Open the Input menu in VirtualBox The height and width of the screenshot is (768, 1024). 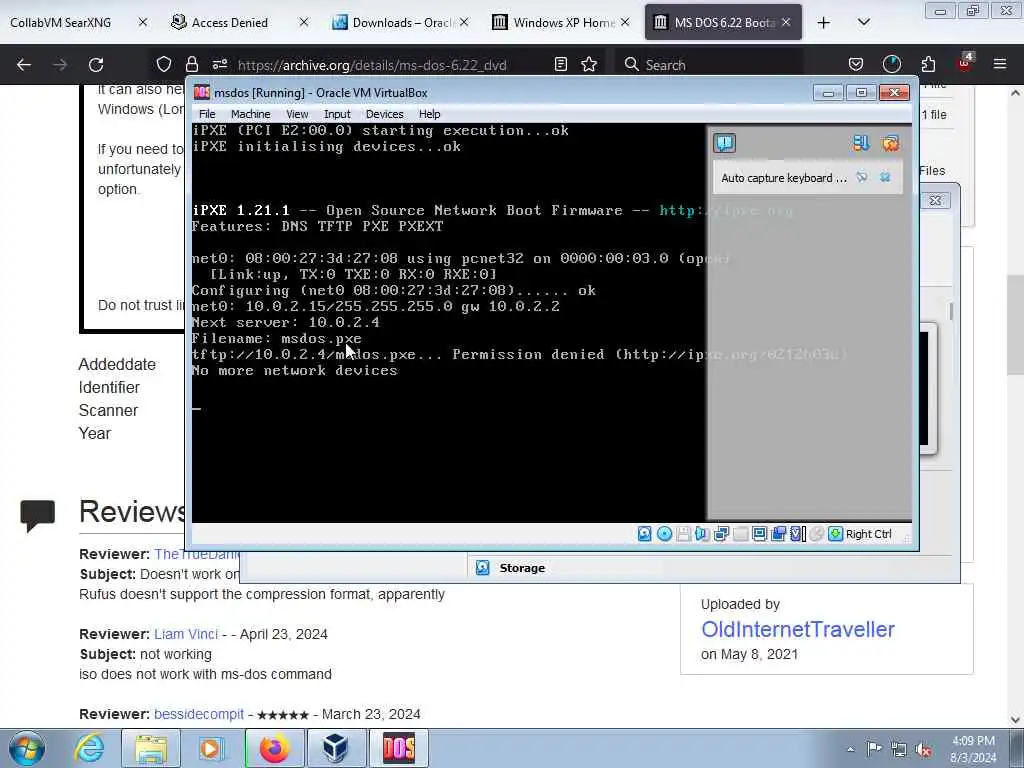click(337, 114)
